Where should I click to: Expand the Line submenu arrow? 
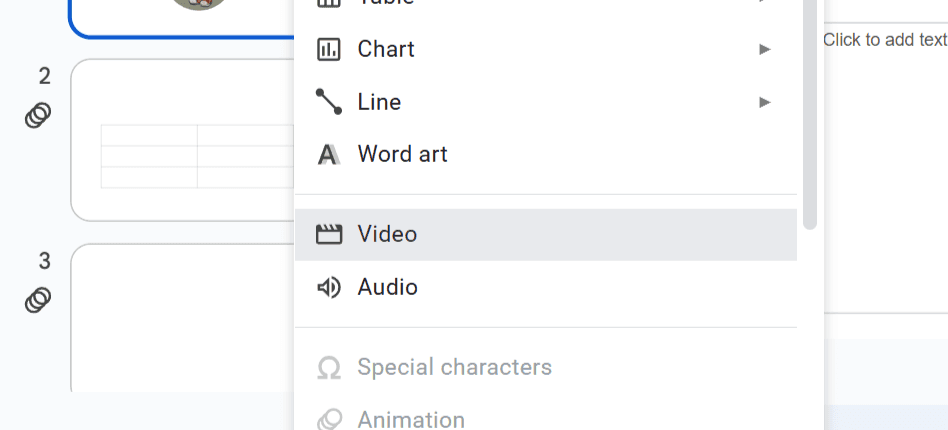[765, 102]
